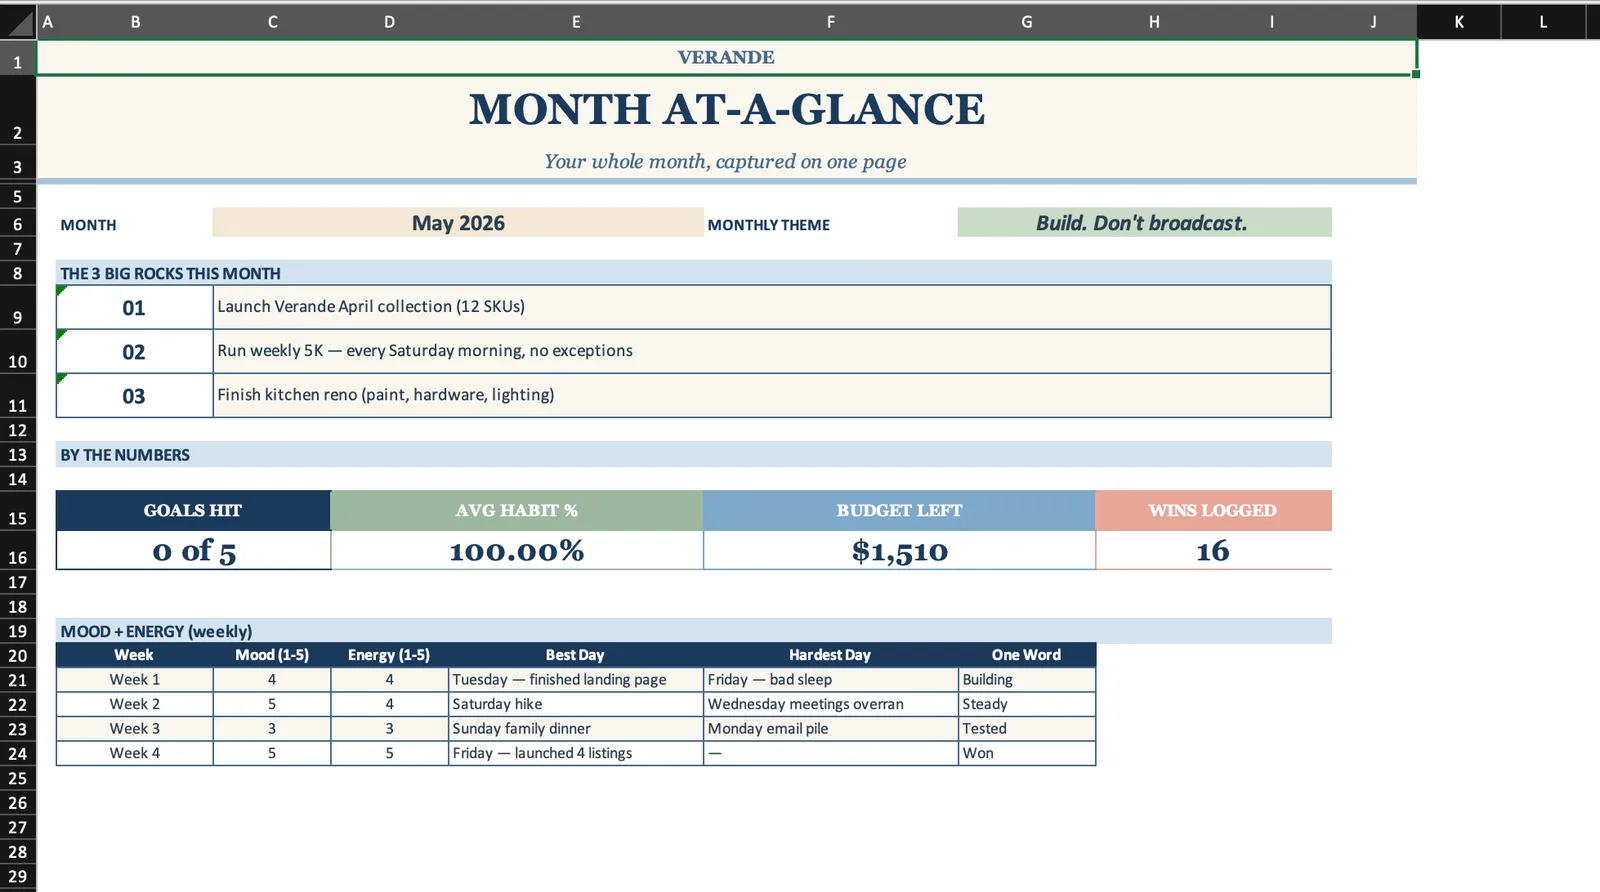Select column C header
1600x892 pixels.
click(272, 21)
